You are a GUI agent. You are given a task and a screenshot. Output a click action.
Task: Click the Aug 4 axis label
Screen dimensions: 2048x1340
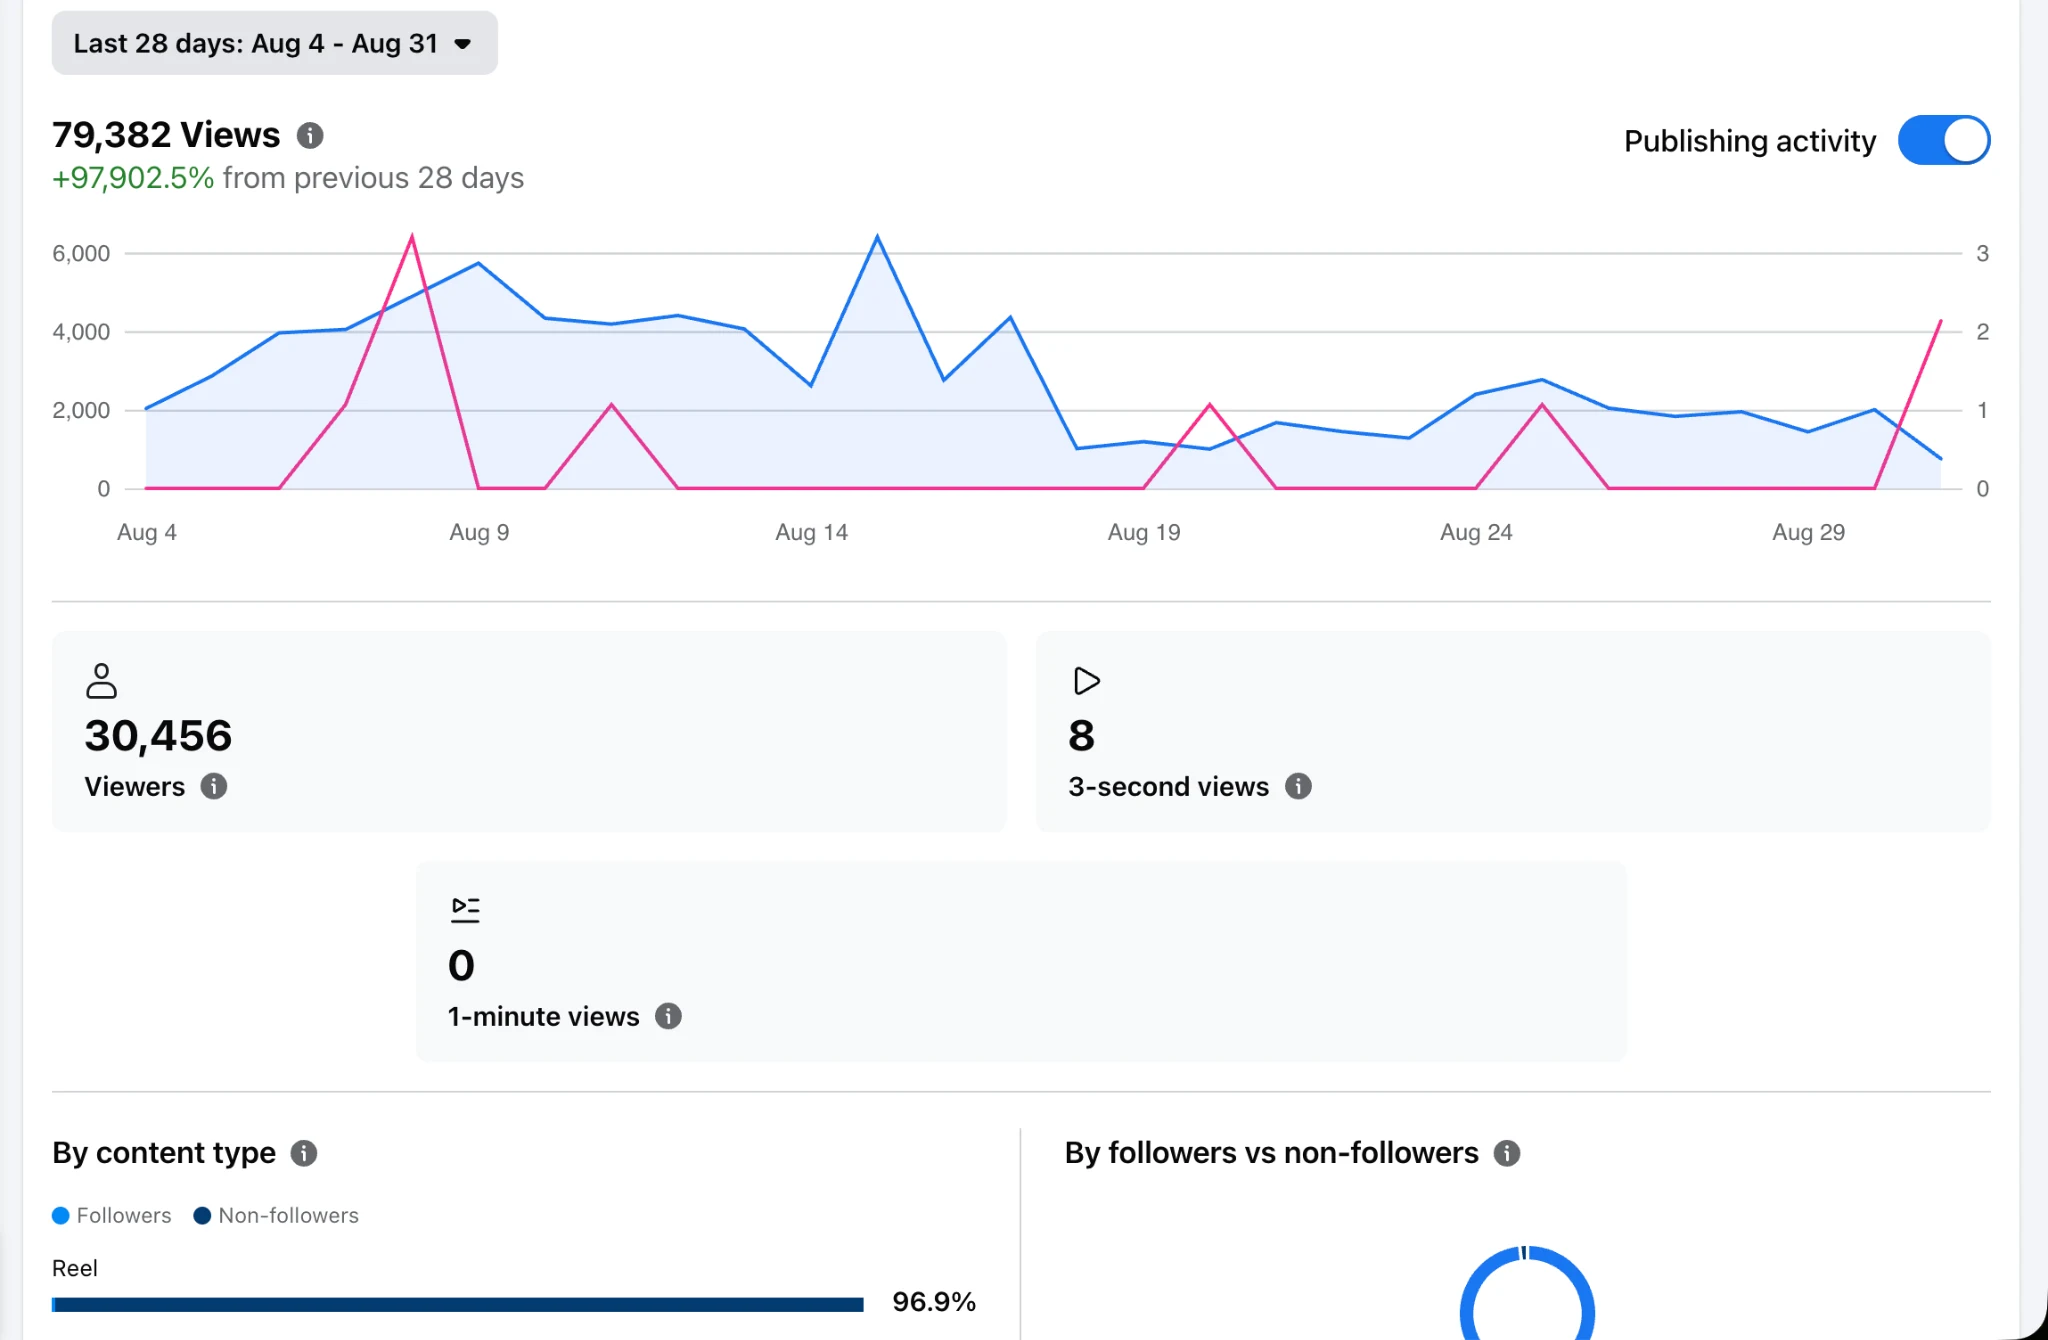point(147,532)
